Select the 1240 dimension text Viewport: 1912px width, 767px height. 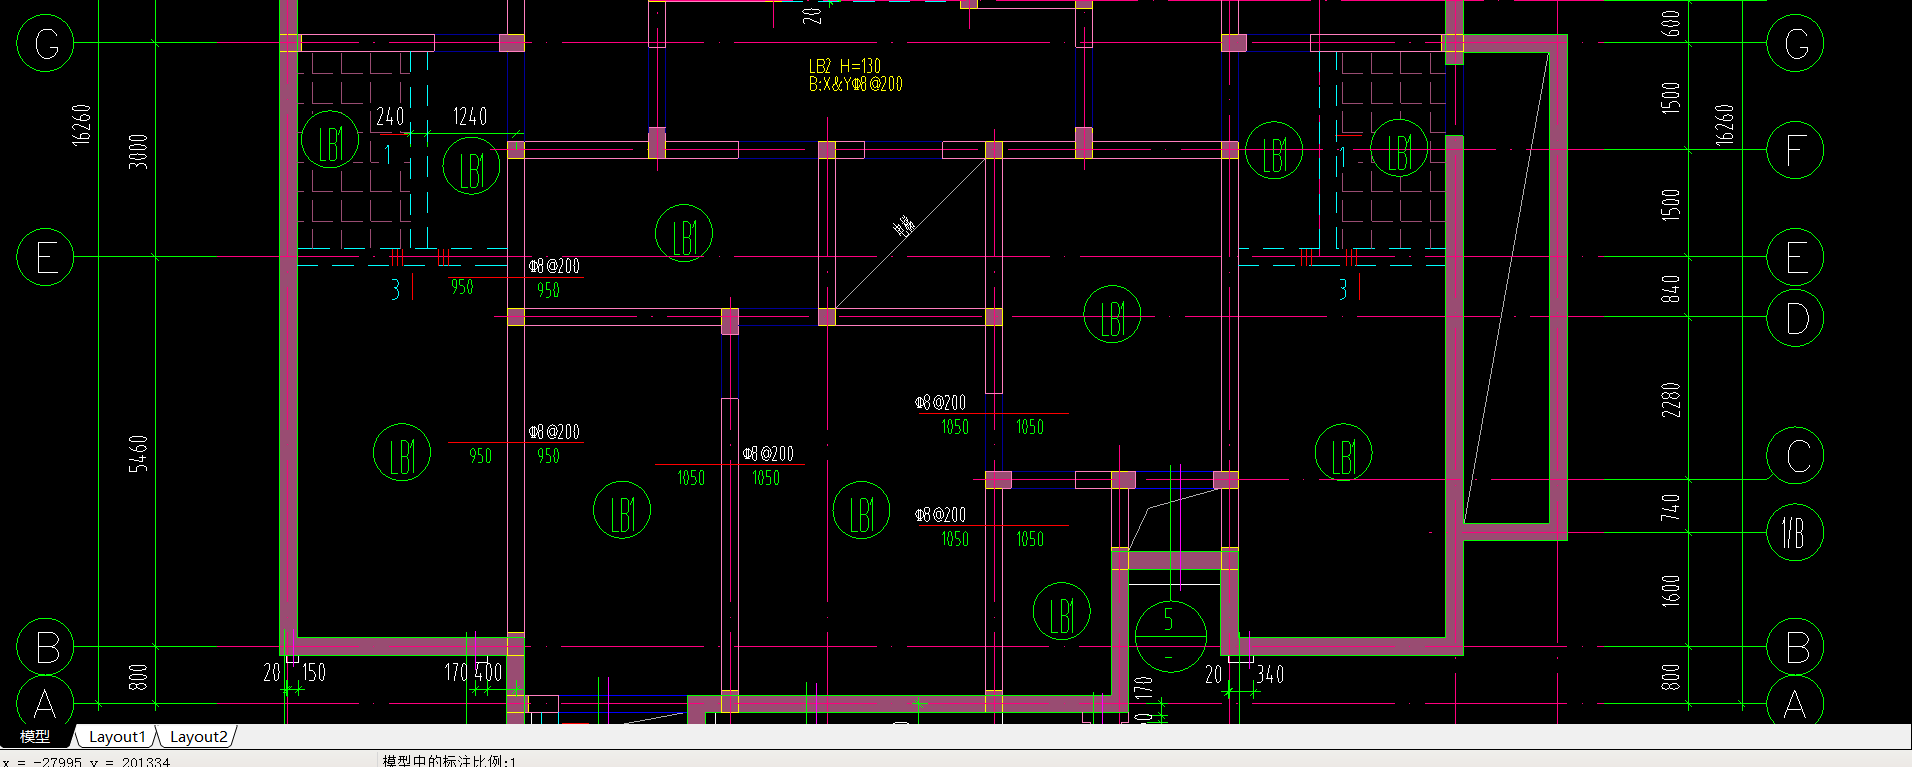[470, 117]
